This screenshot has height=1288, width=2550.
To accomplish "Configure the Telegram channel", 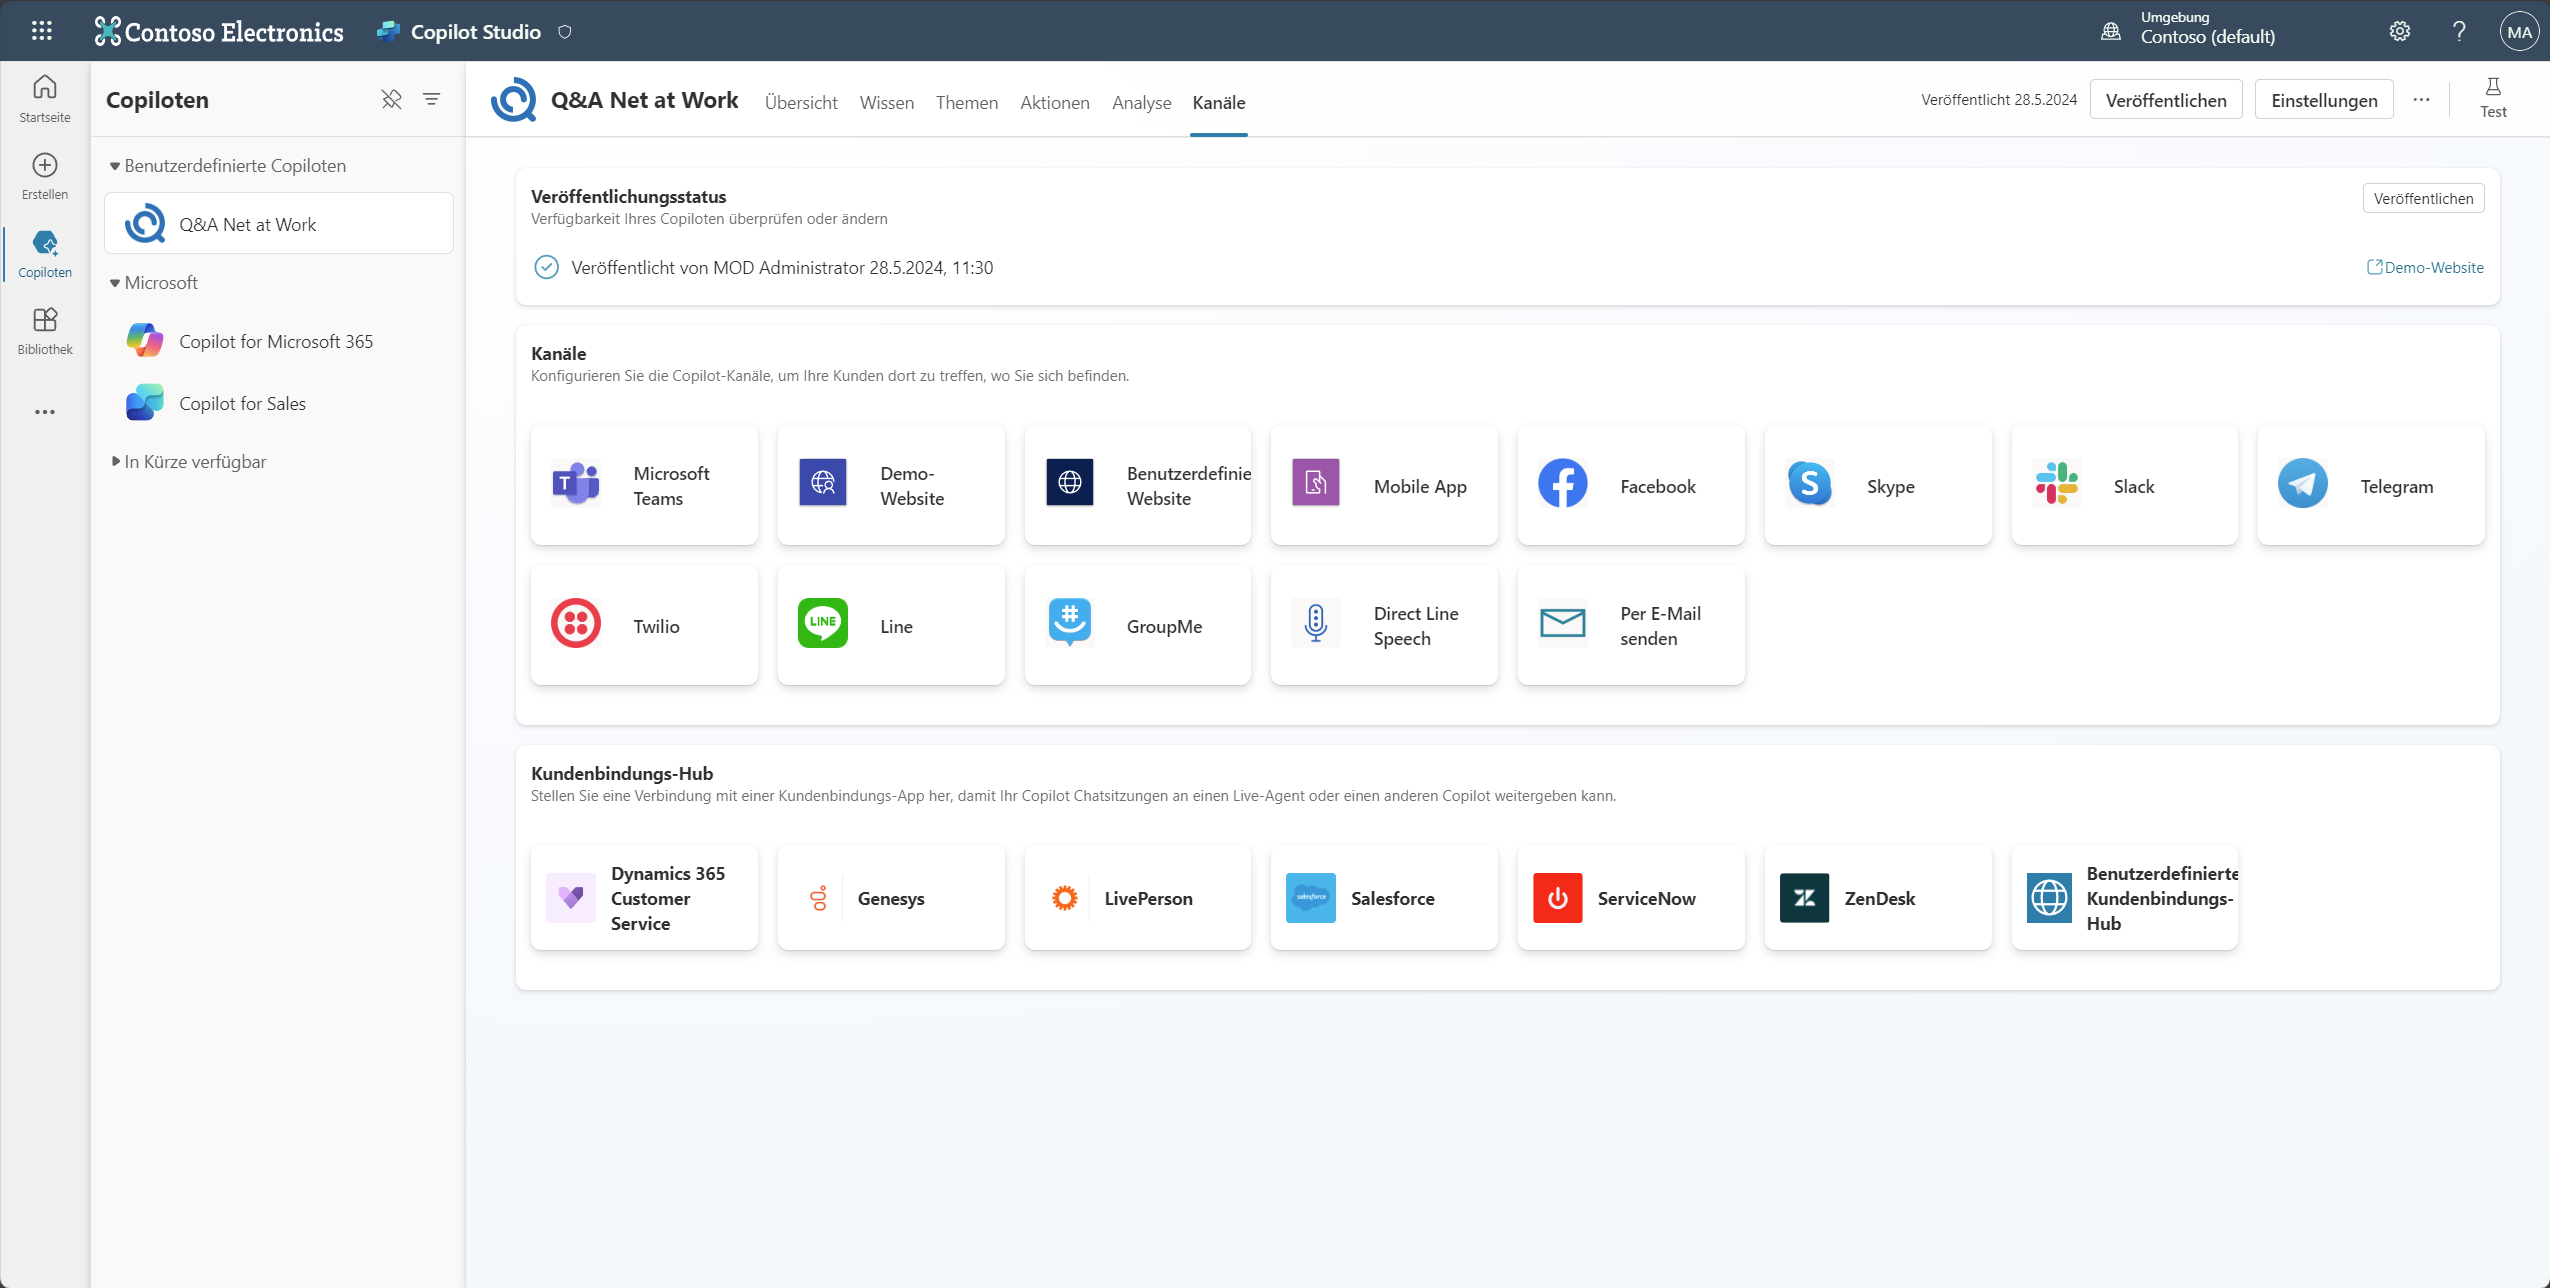I will (2371, 485).
